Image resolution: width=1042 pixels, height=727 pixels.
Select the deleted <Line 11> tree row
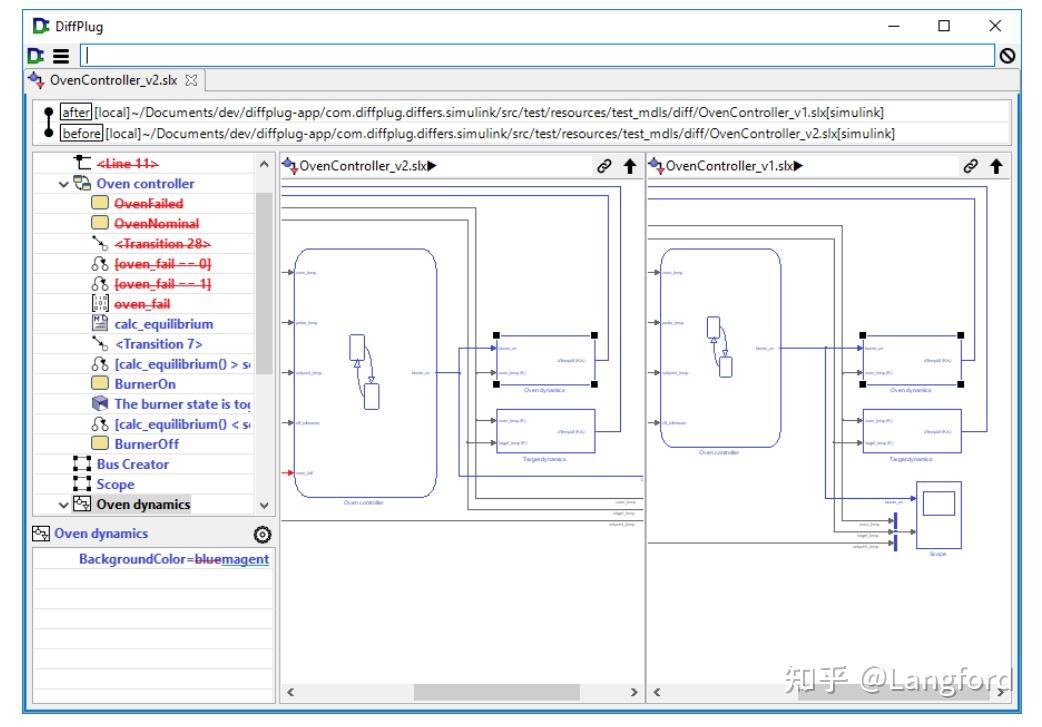pyautogui.click(x=128, y=163)
